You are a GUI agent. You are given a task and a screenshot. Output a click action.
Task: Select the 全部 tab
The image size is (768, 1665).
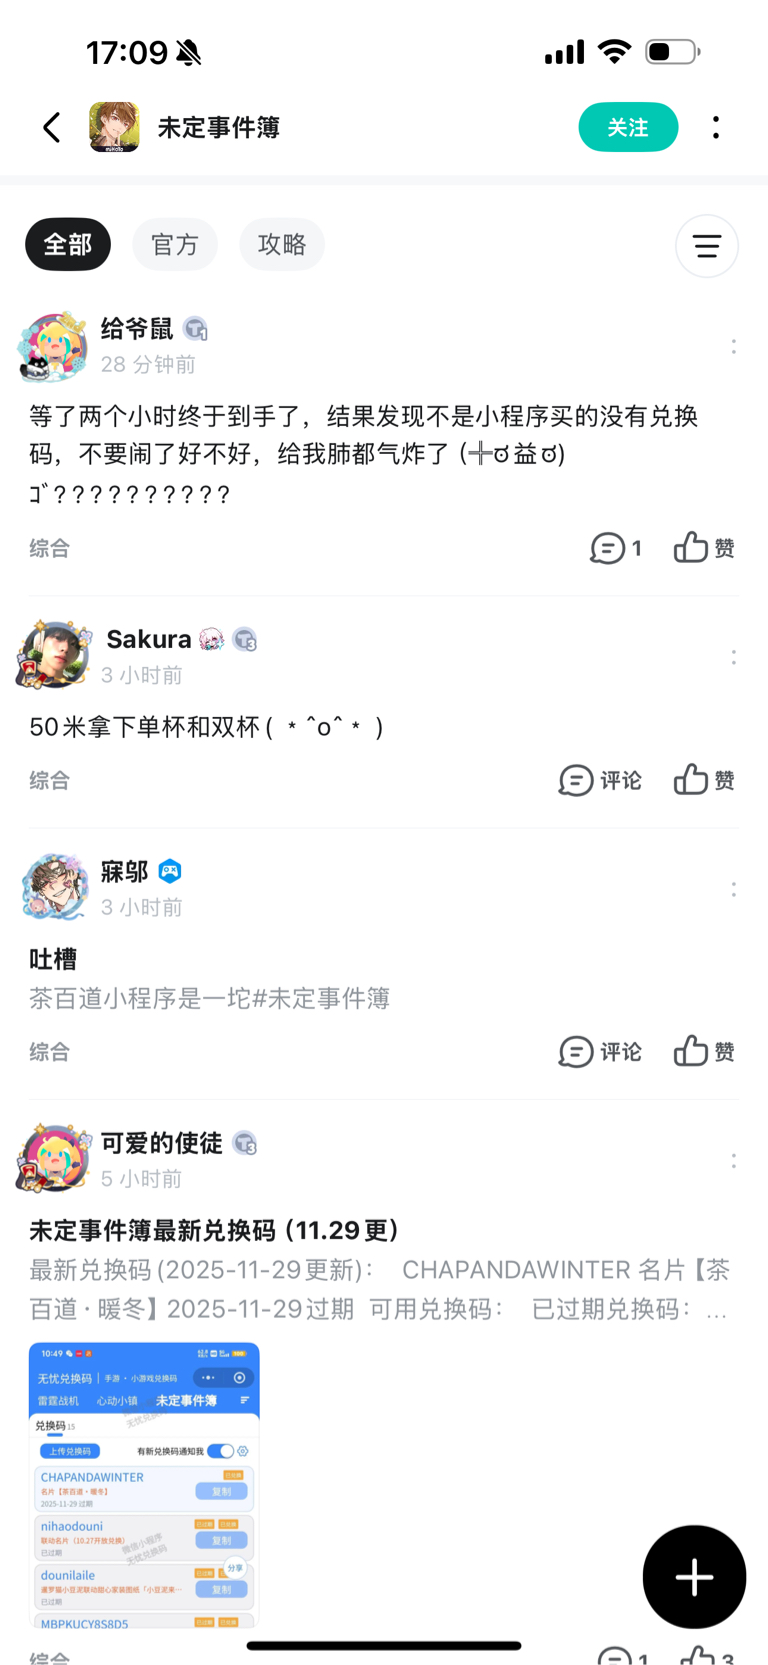(68, 244)
